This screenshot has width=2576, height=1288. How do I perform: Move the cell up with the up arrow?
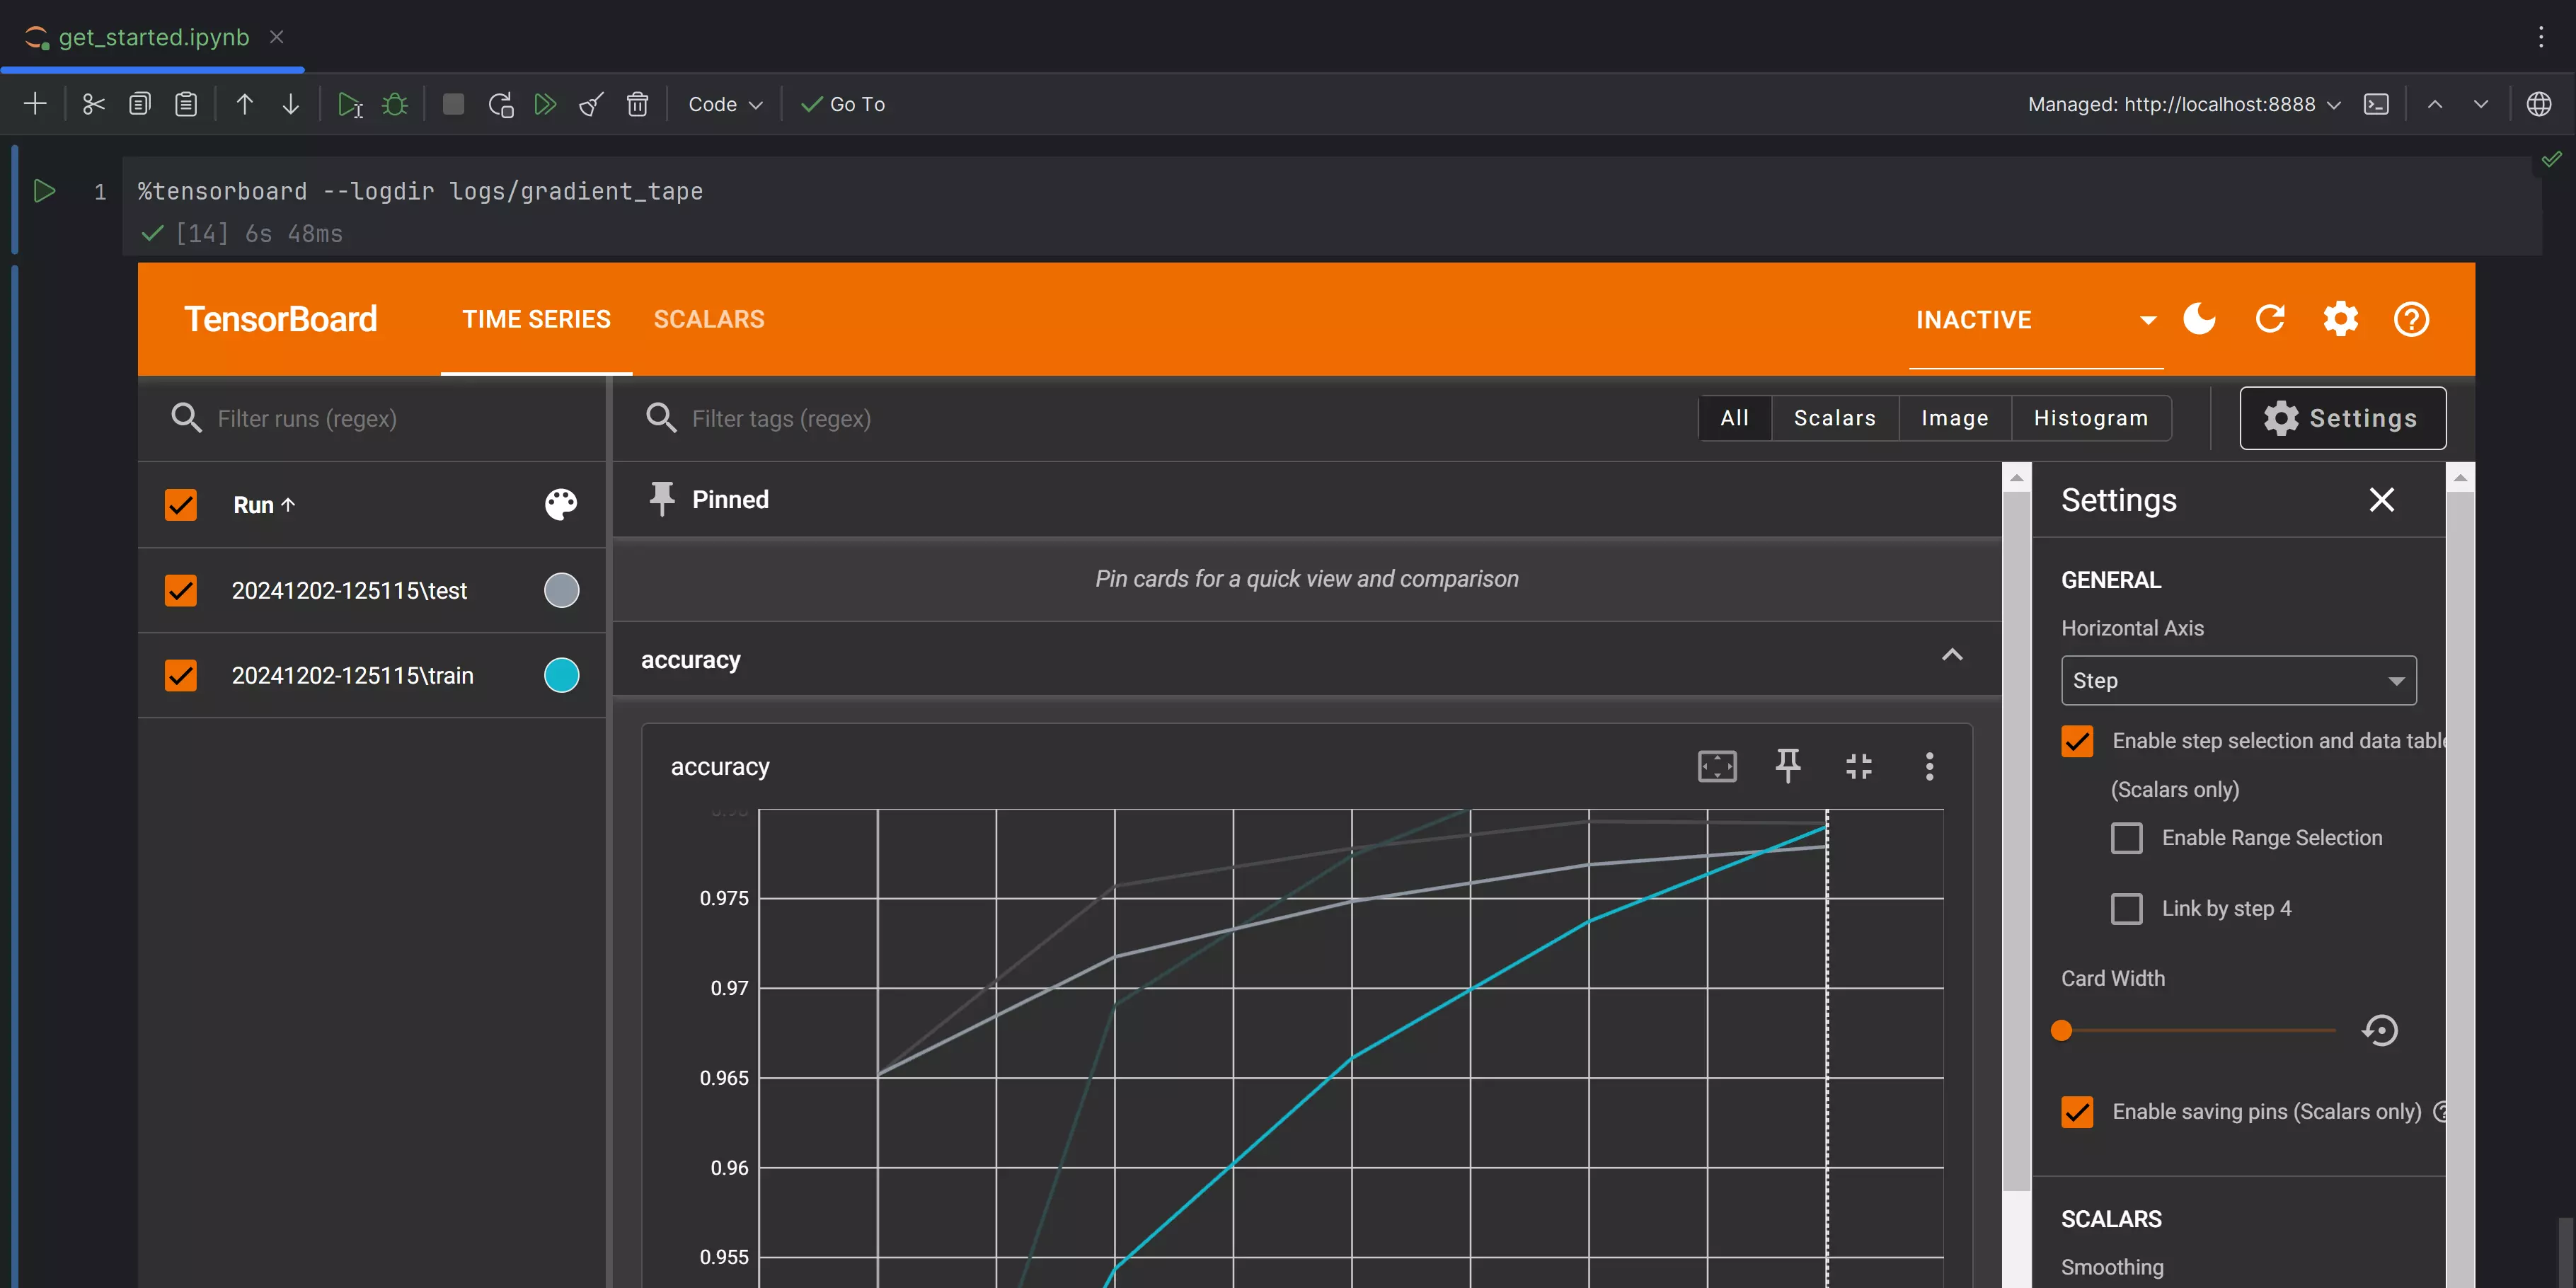tap(244, 104)
